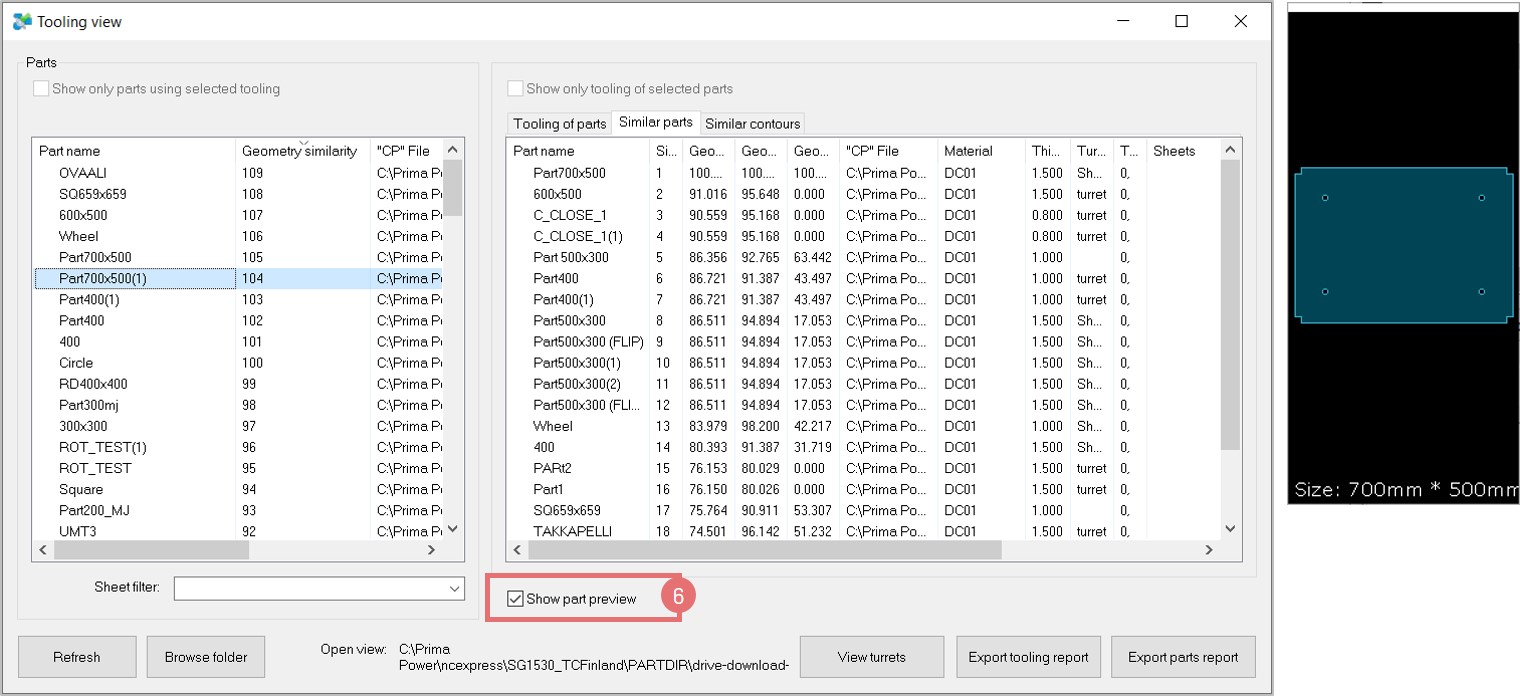Open the Sheet filter dropdown
The image size is (1520, 696).
pos(454,589)
